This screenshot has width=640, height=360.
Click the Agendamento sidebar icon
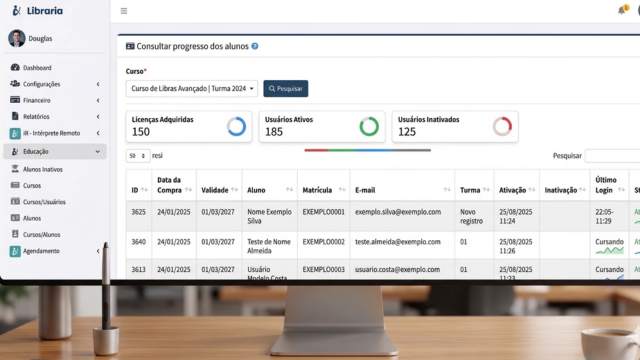[x=15, y=251]
